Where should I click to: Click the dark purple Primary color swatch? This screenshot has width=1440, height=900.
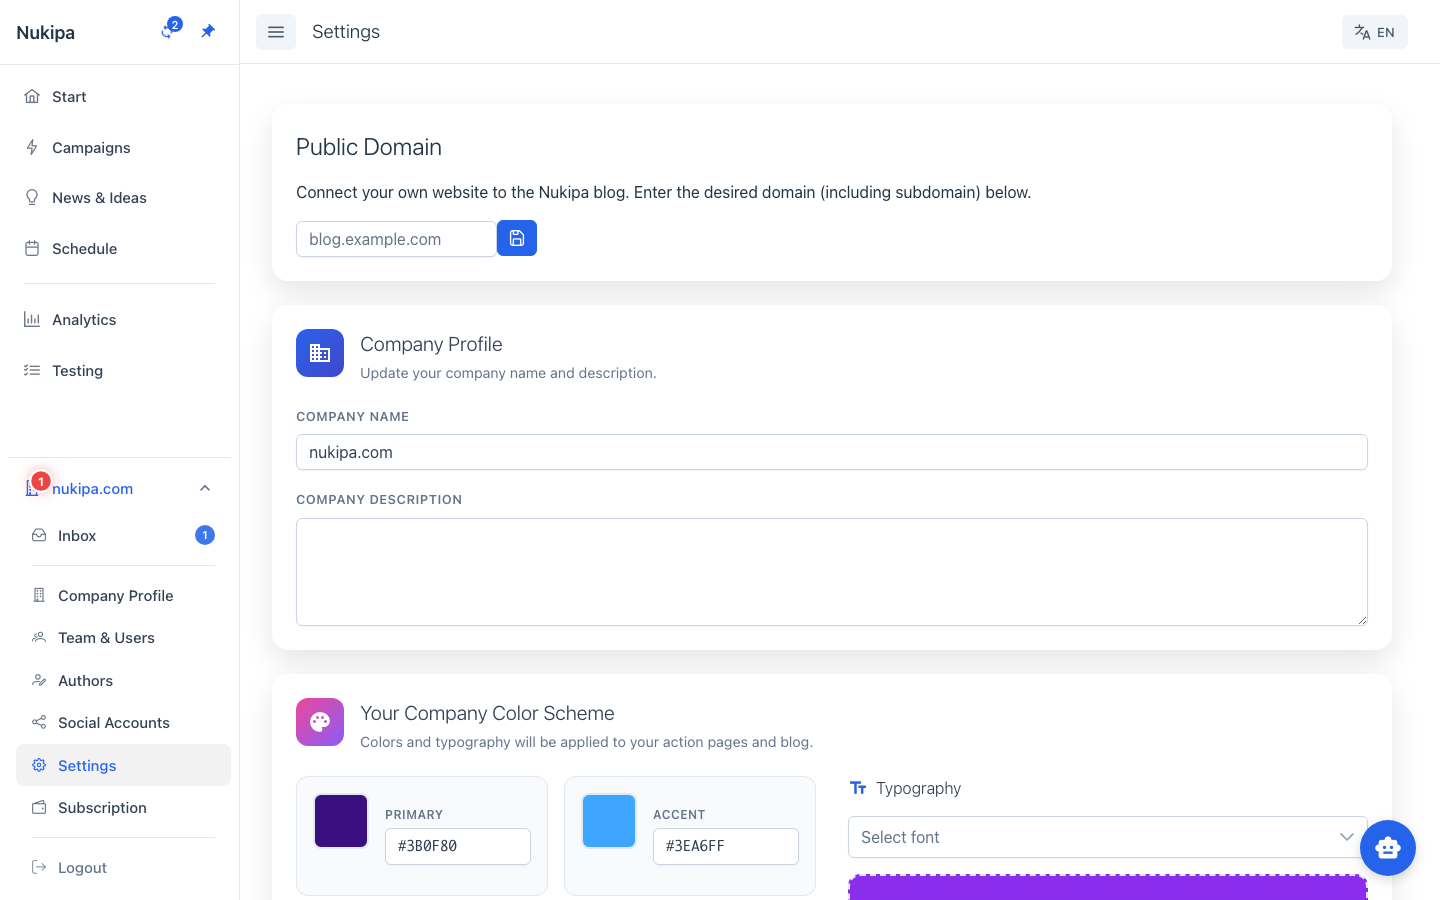tap(340, 820)
